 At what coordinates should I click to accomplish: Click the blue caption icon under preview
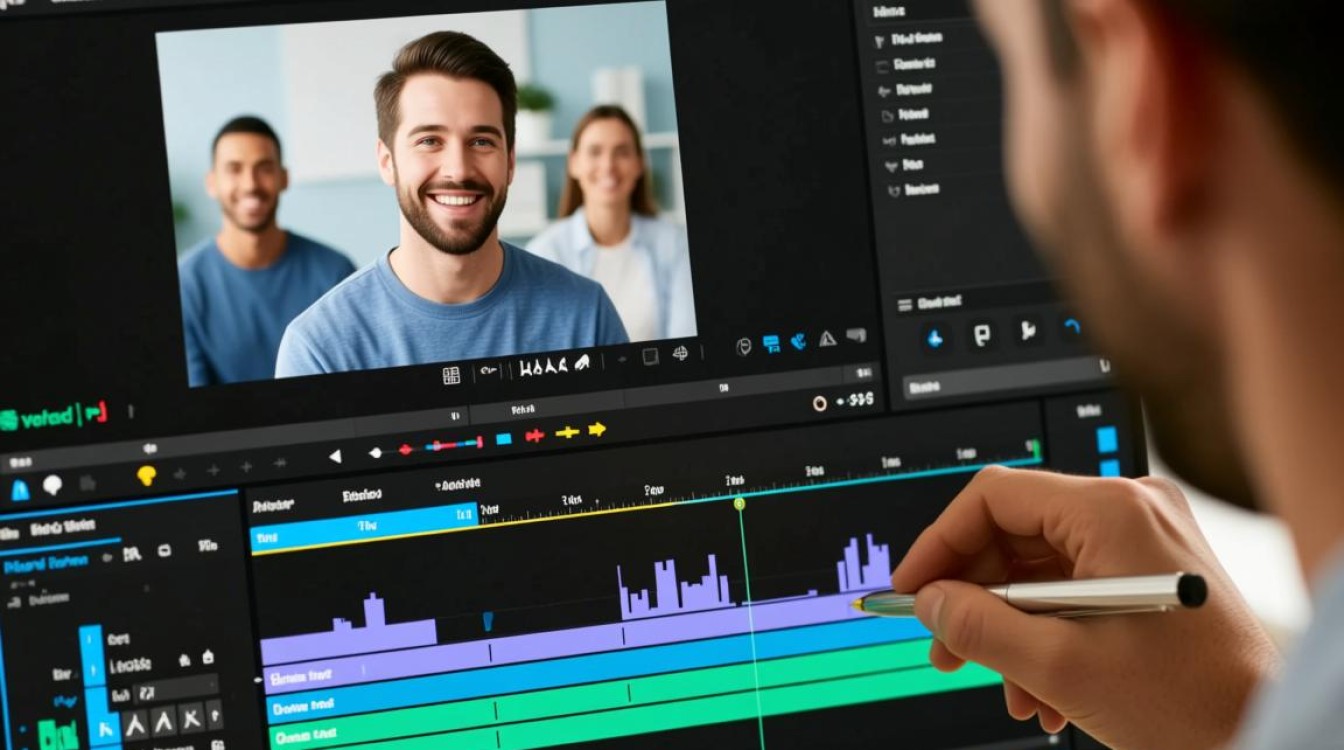click(771, 344)
